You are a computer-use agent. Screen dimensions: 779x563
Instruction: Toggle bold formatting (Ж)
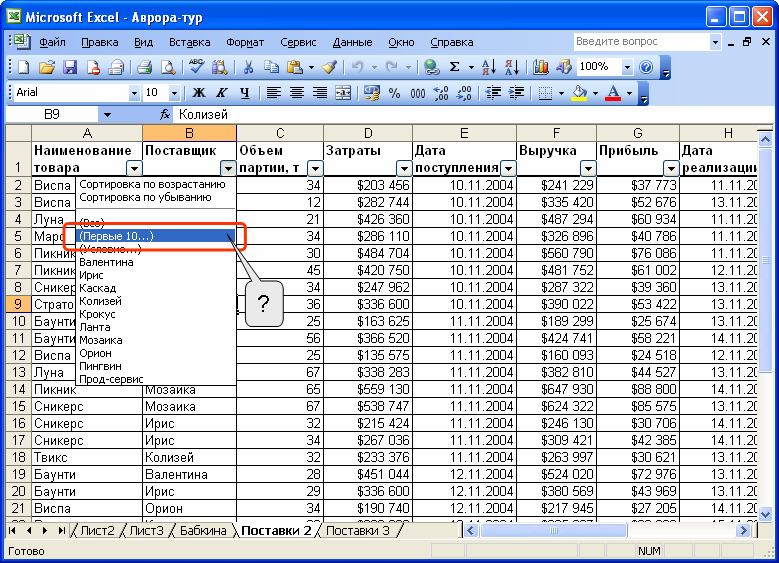198,93
